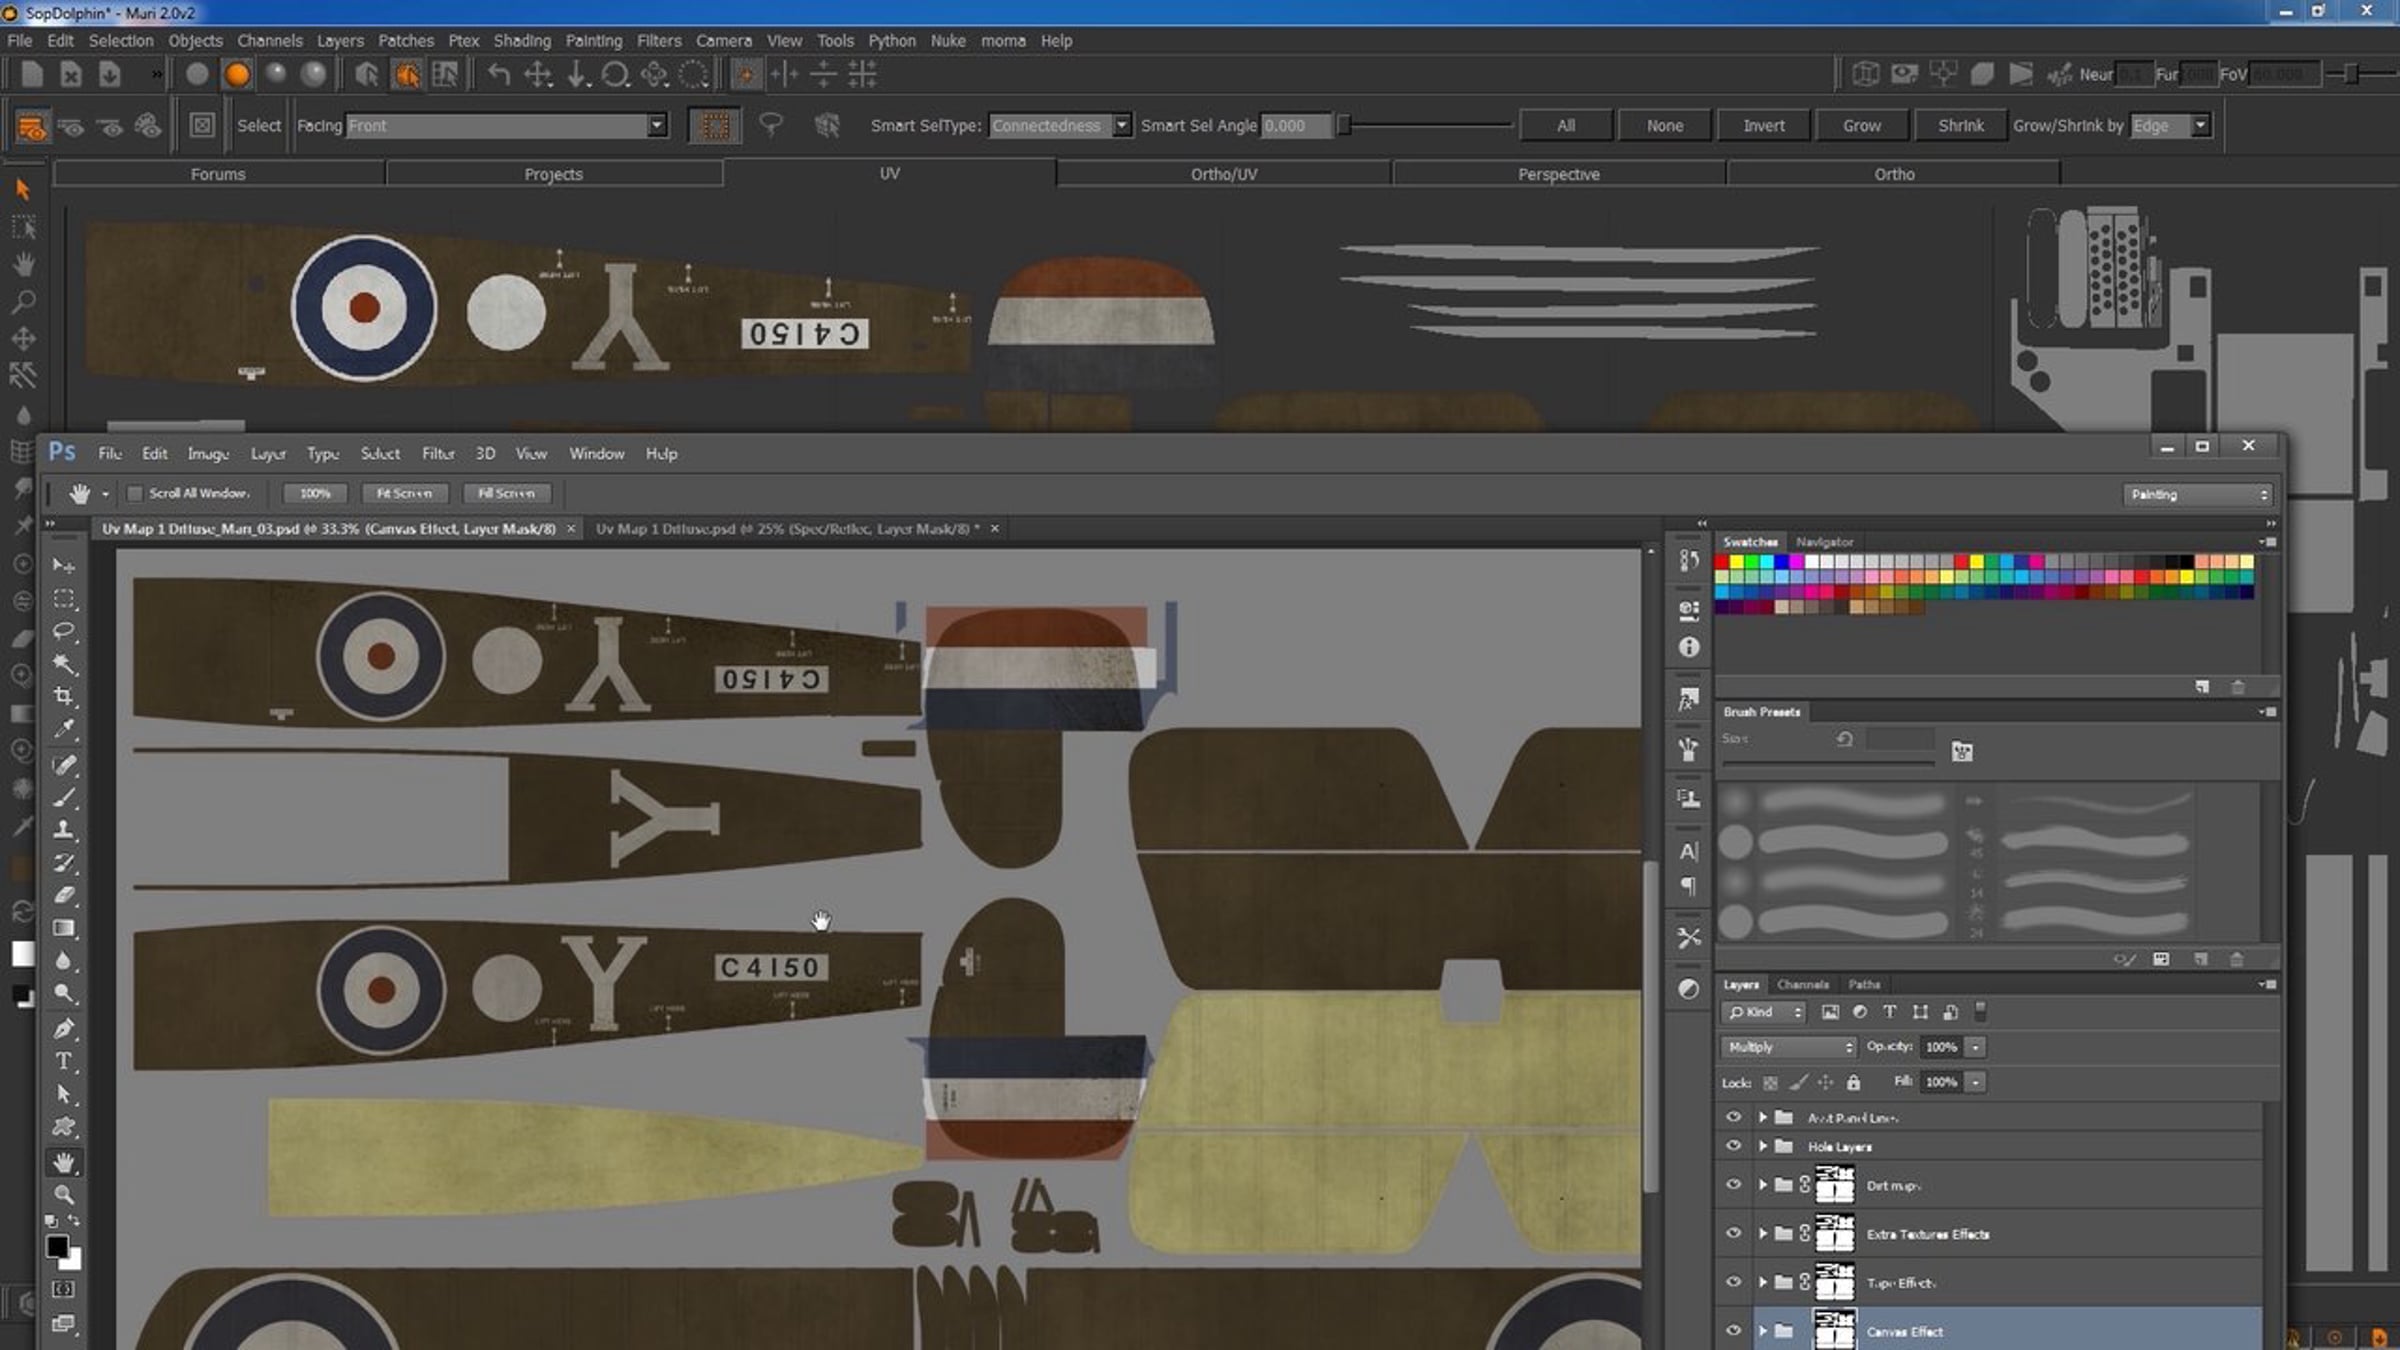Click the Fill Screen button in Photoshop
The width and height of the screenshot is (2400, 1350).
click(x=506, y=494)
